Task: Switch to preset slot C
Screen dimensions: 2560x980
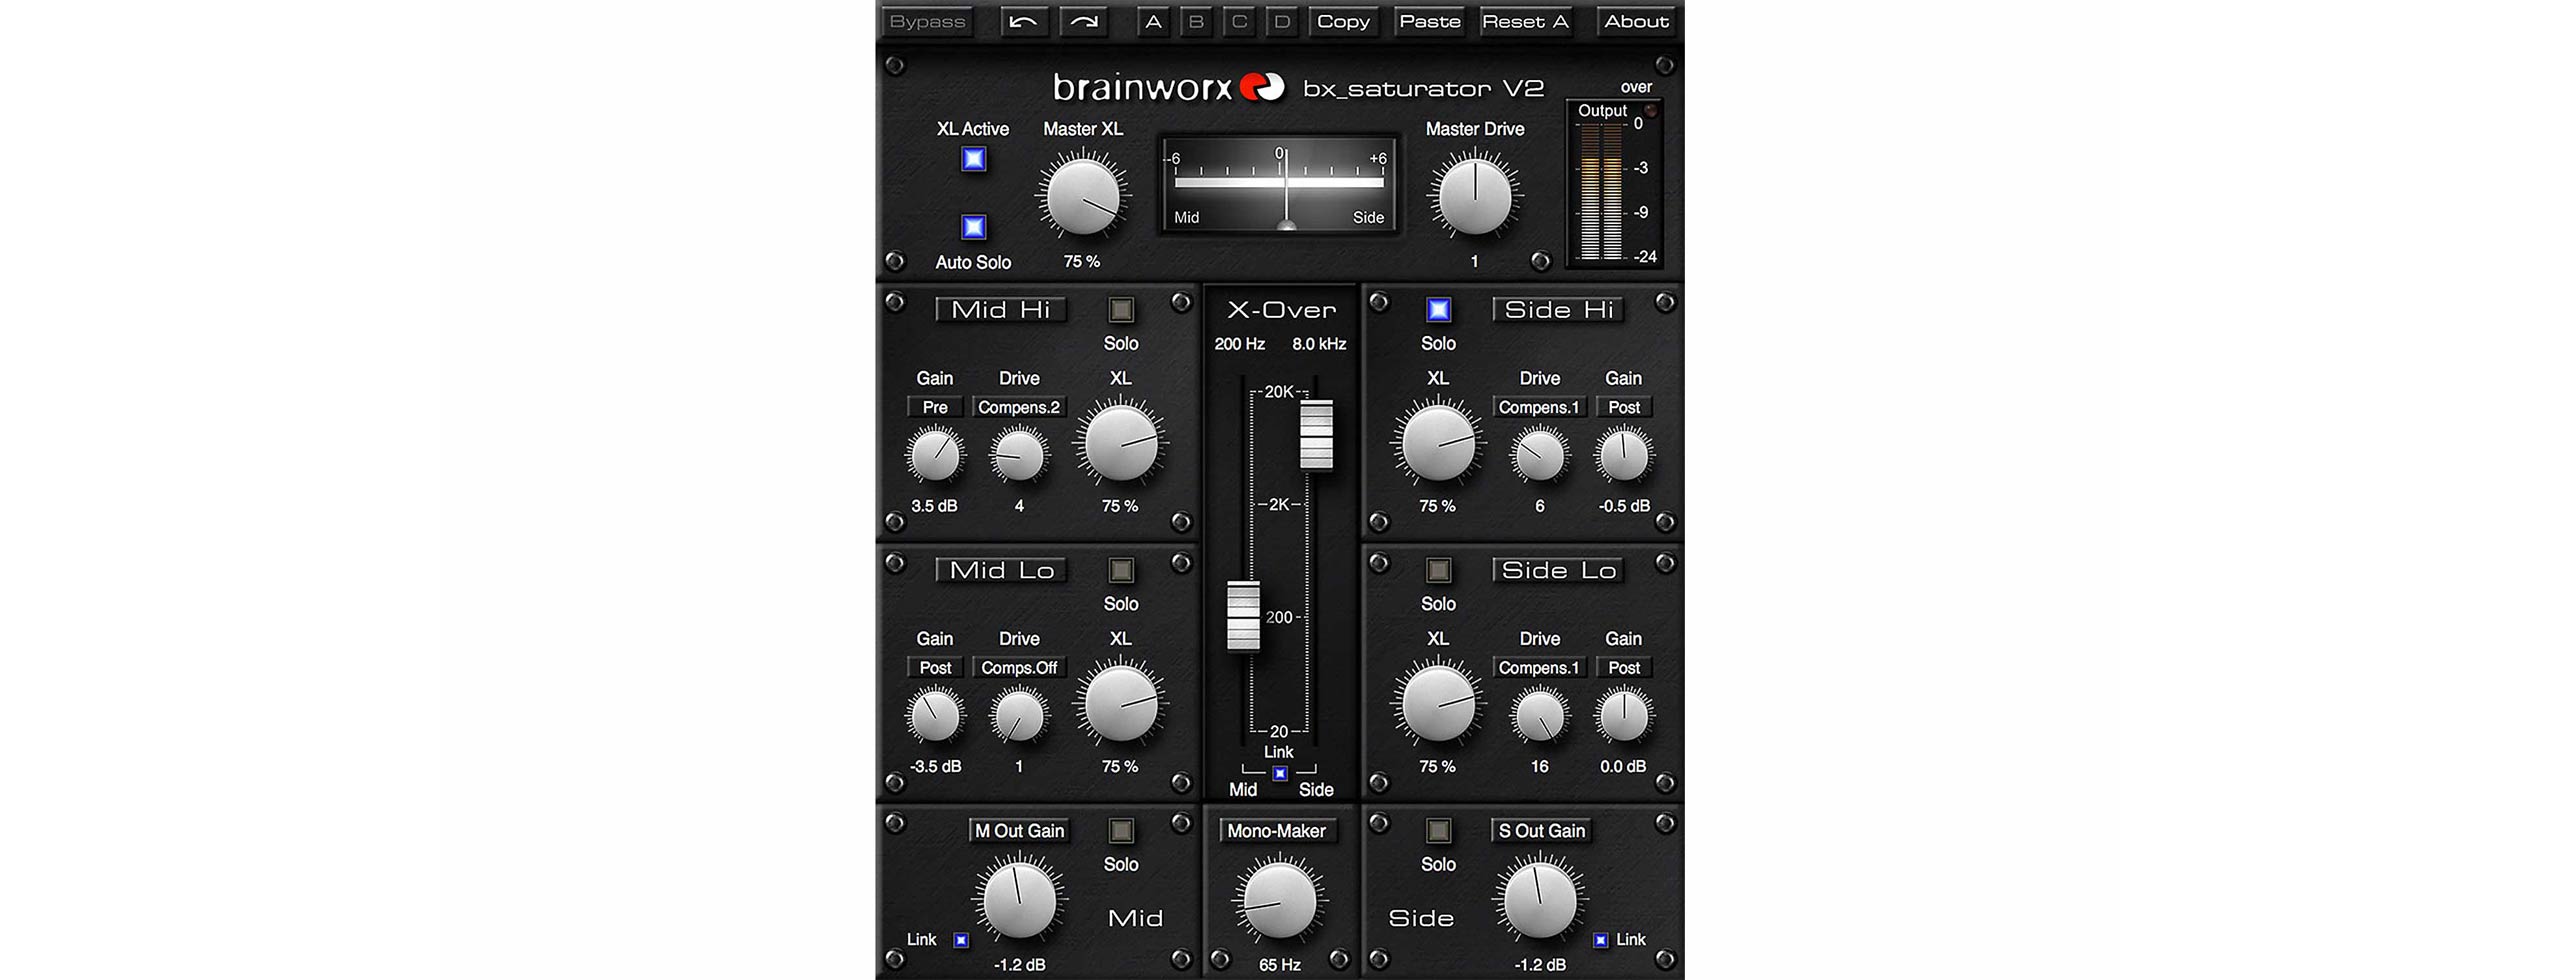Action: click(1239, 22)
